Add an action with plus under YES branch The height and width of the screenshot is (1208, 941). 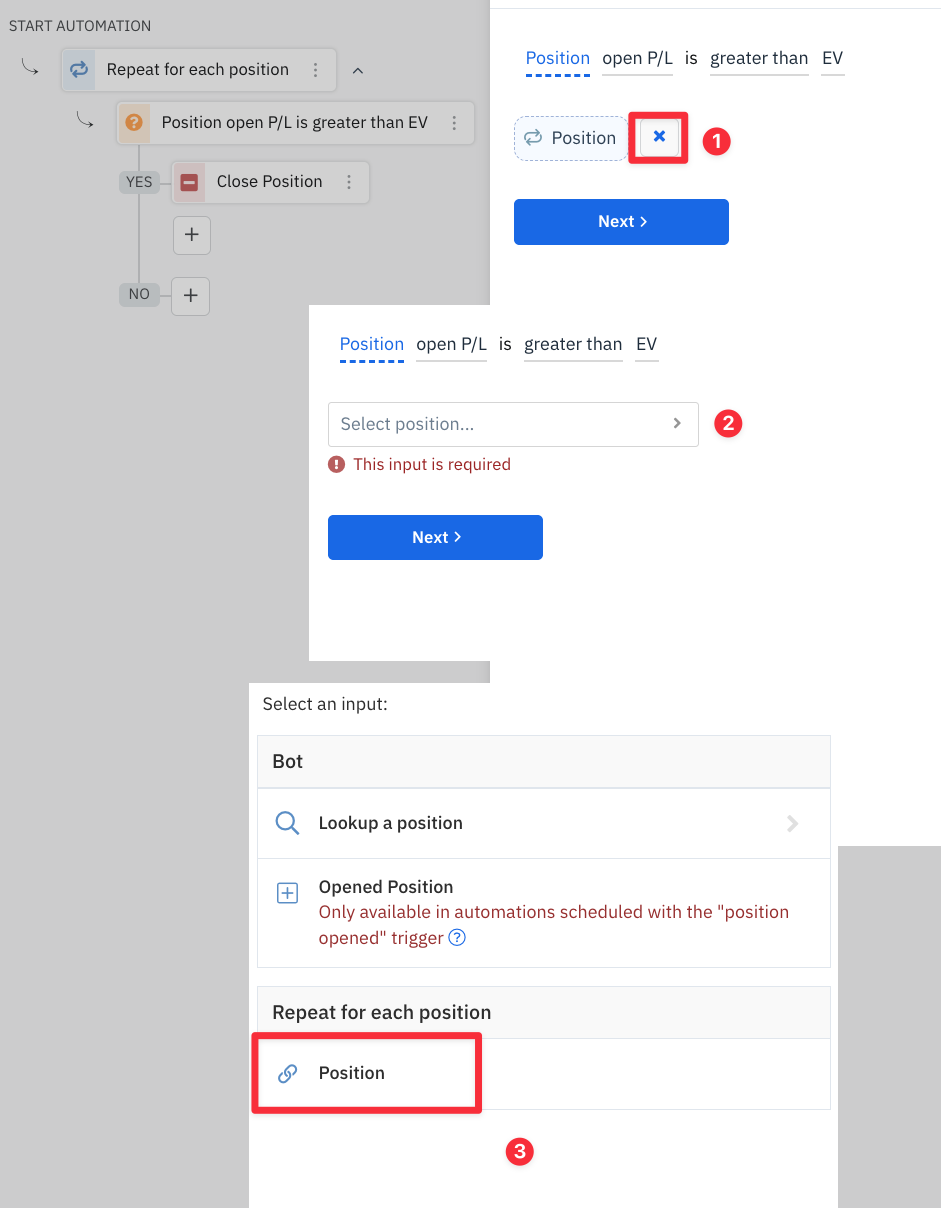(x=191, y=235)
